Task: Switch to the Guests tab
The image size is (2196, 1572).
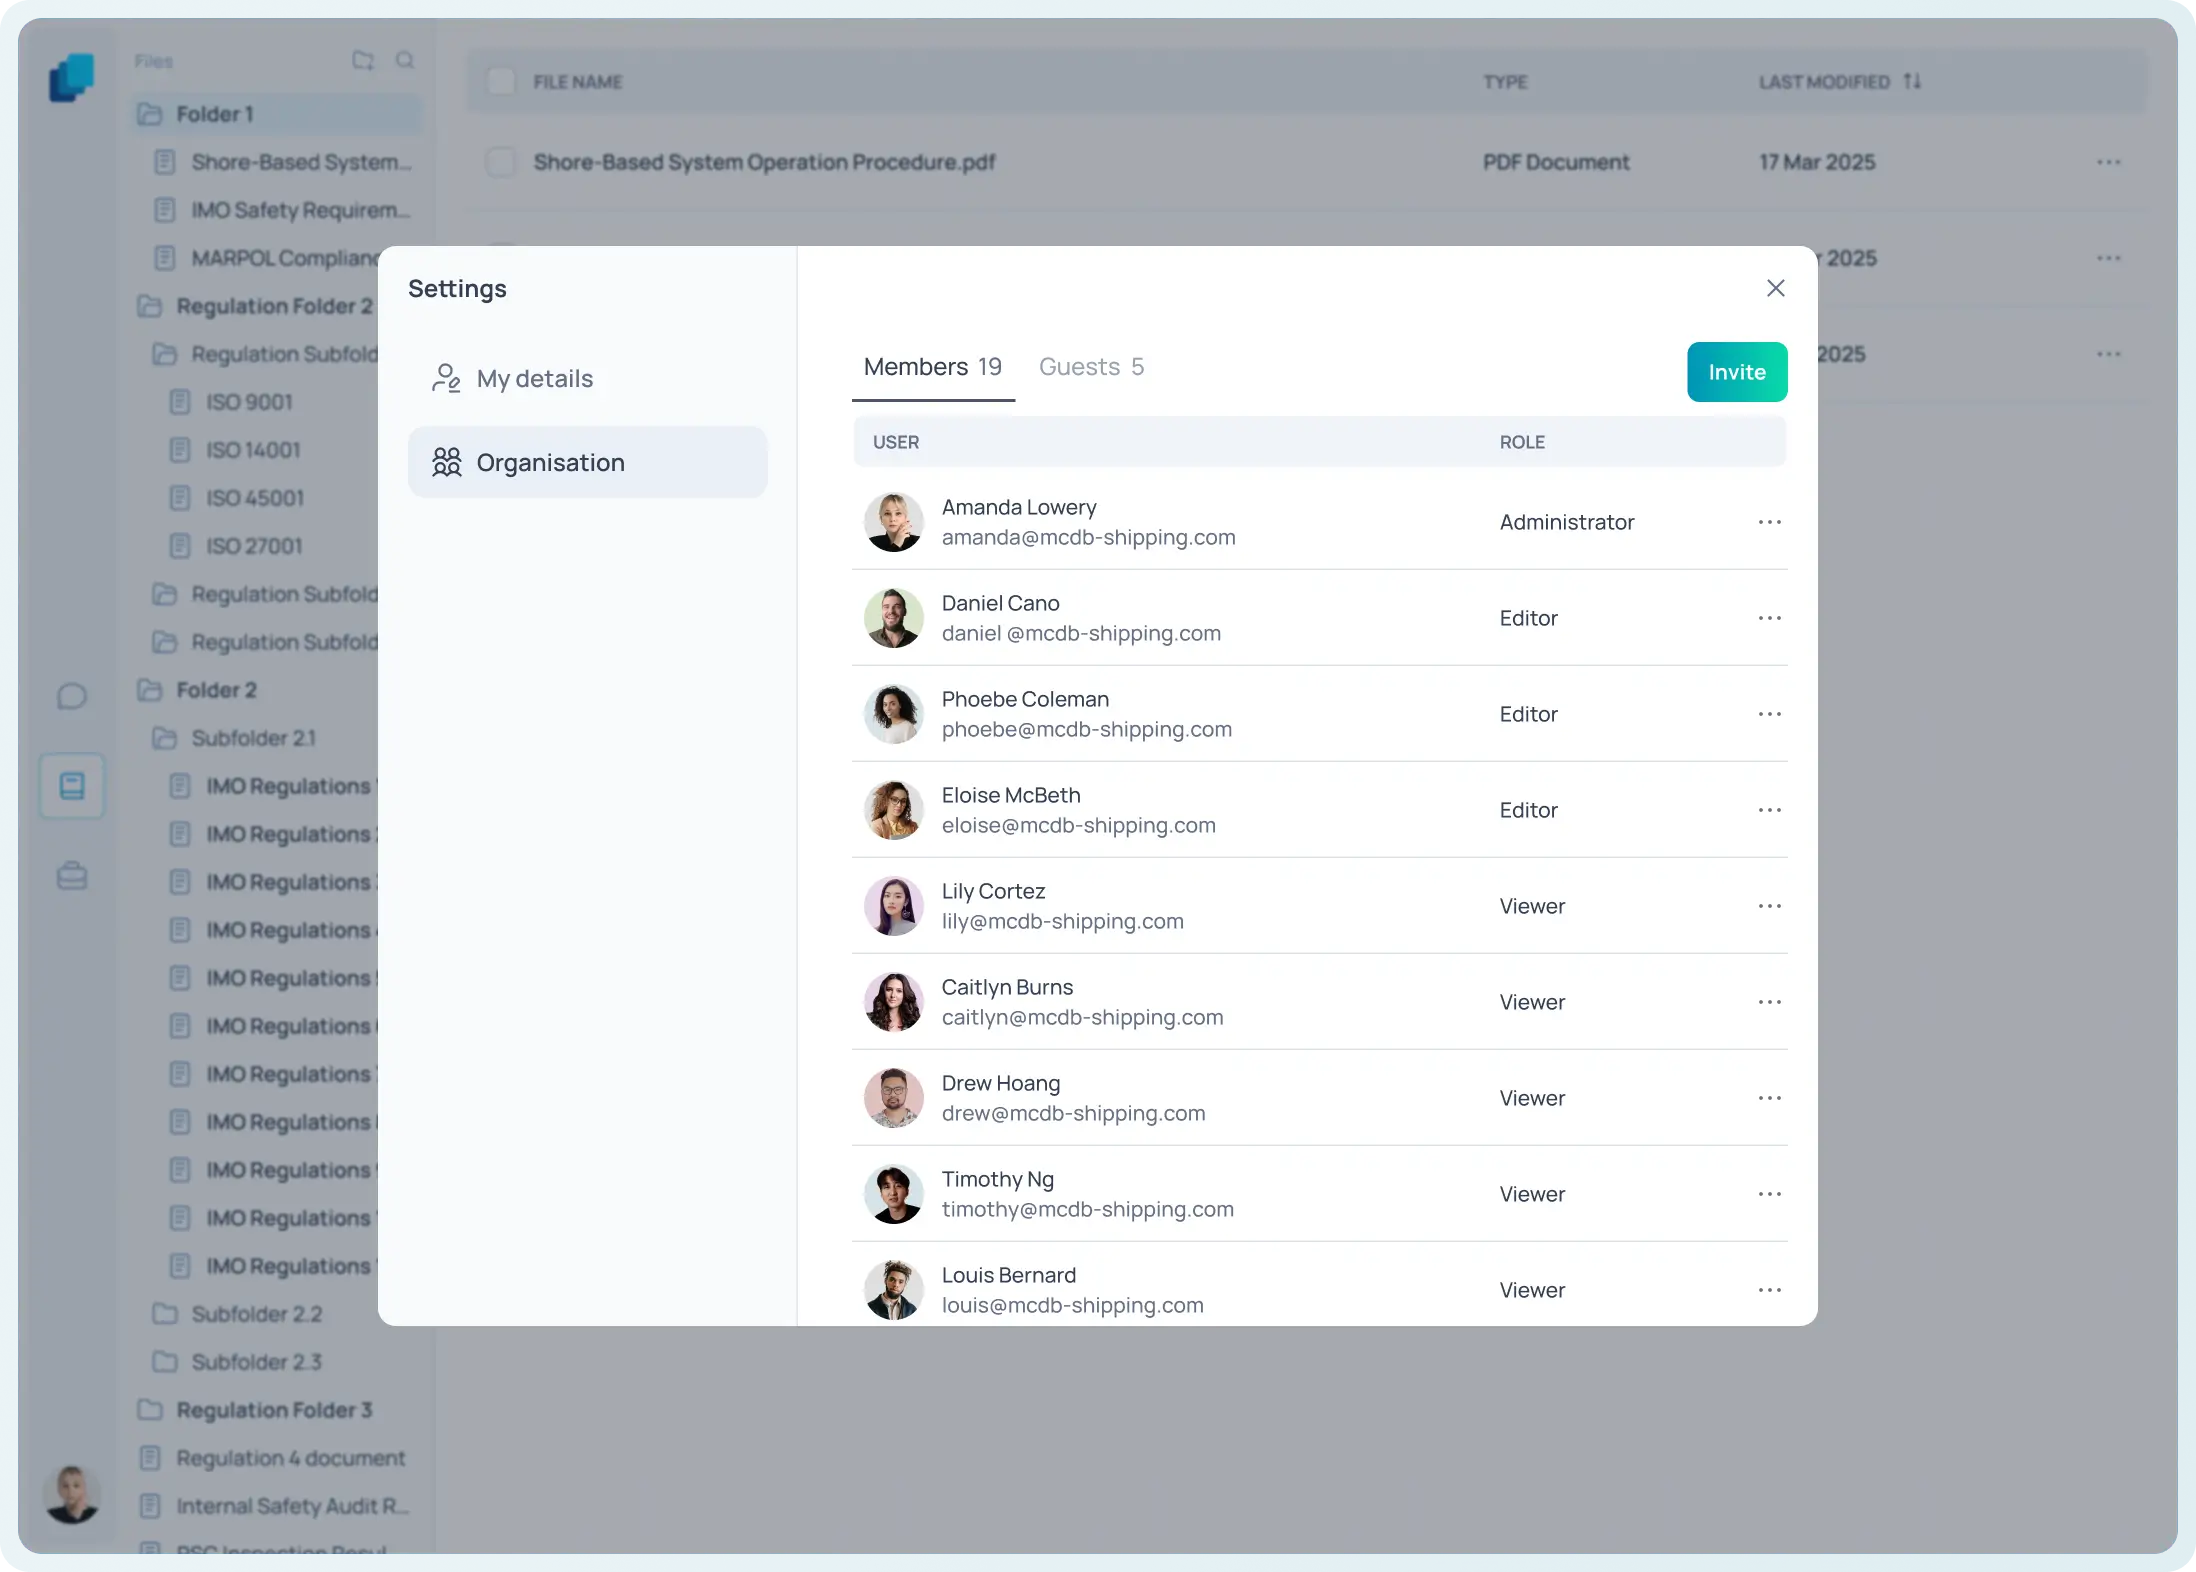Action: pos(1091,367)
